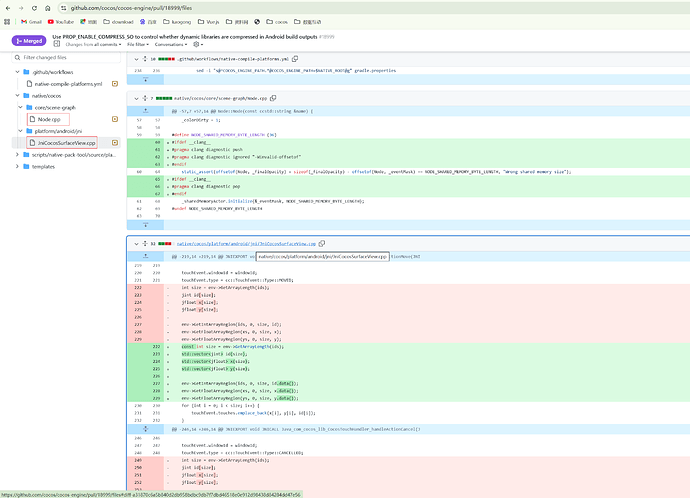Toggle the file tree sidebar icon

point(57,44)
